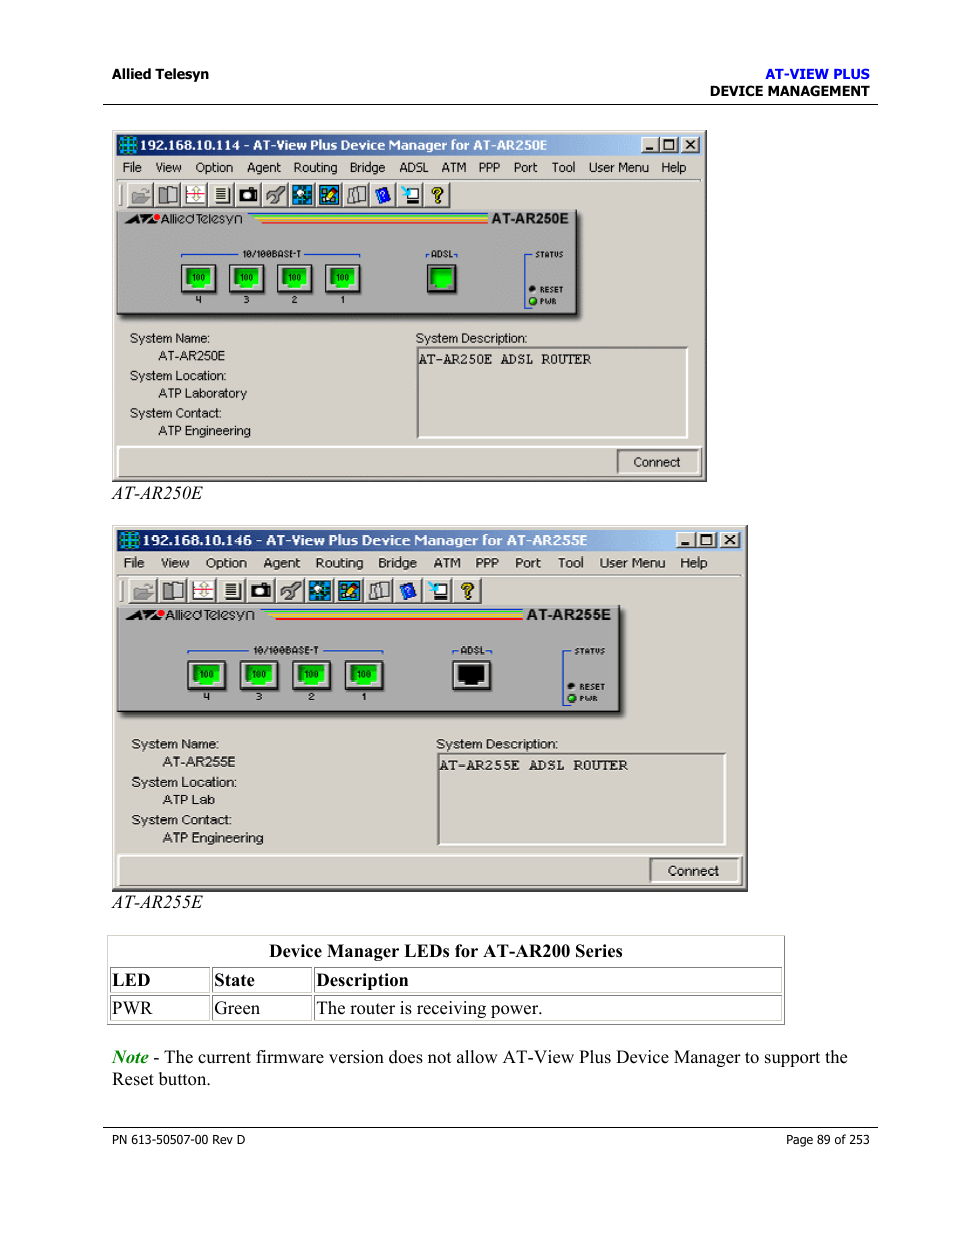Screen dimensions: 954x1235
Task: Open User Menu in AT-AR255E window
Action: click(x=632, y=563)
